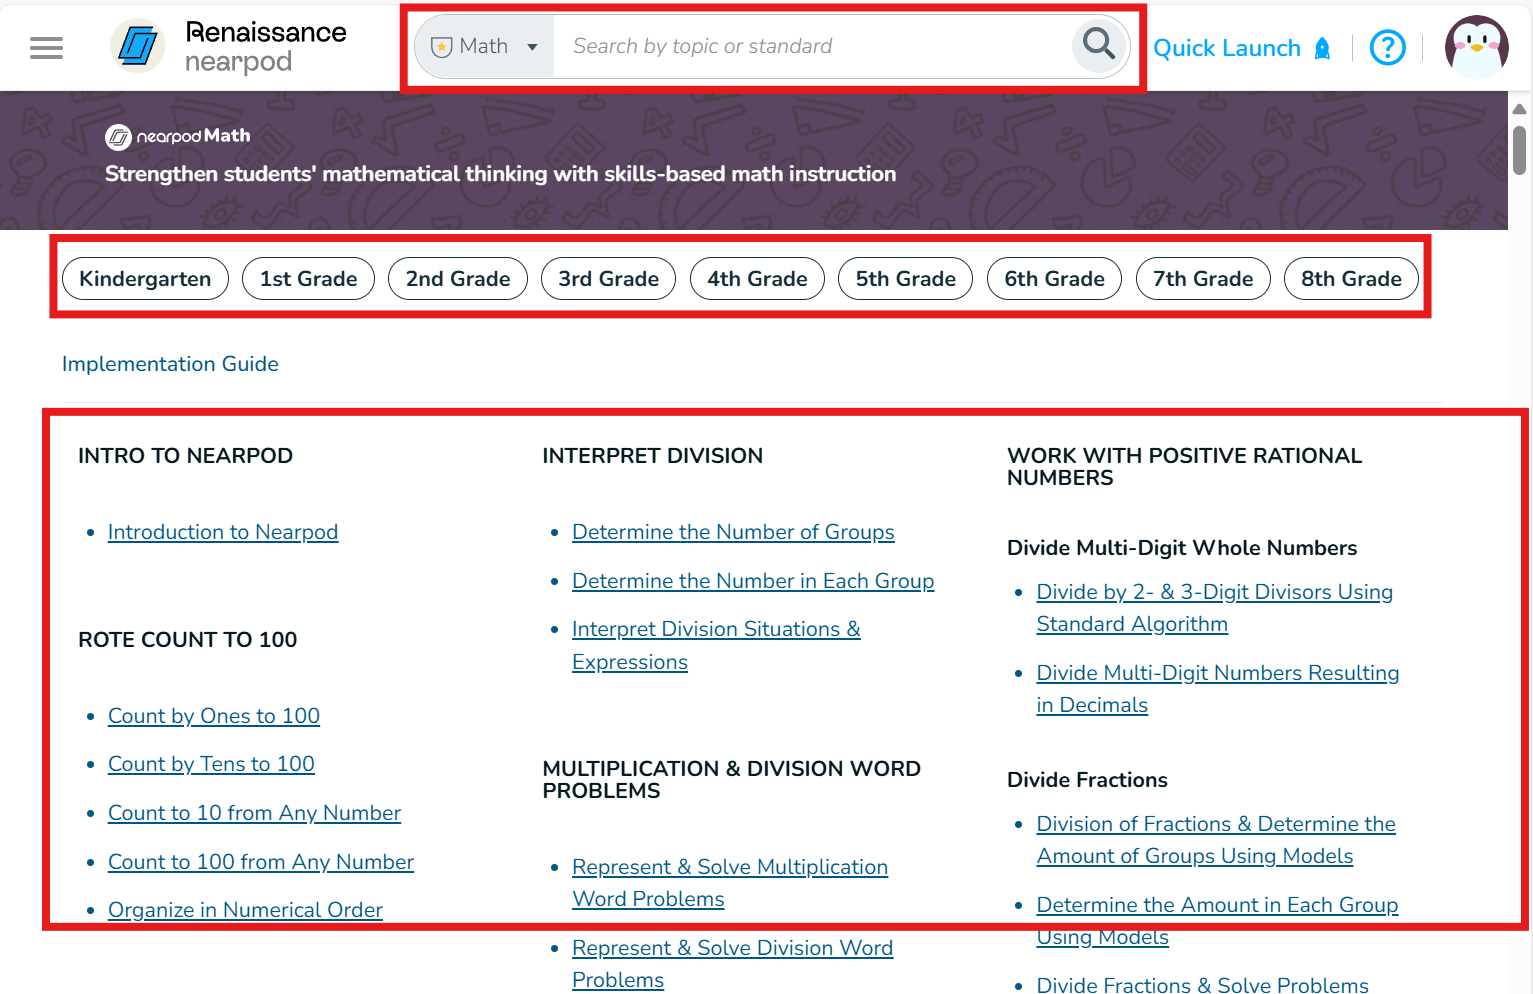The height and width of the screenshot is (994, 1533).
Task: Select the 3rd Grade tab
Action: (608, 278)
